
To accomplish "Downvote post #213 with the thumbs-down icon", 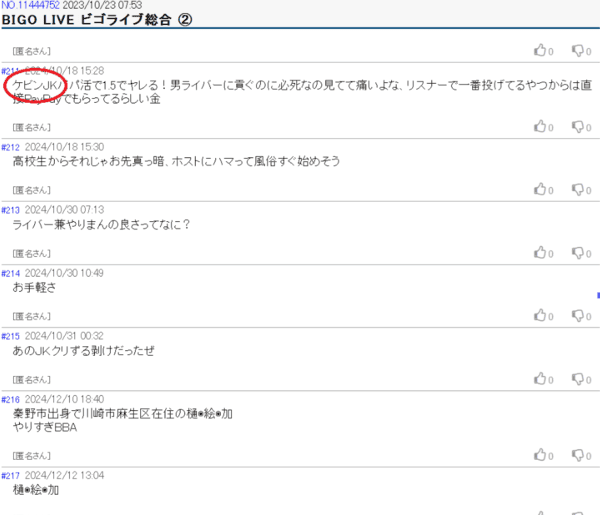I will (x=577, y=253).
